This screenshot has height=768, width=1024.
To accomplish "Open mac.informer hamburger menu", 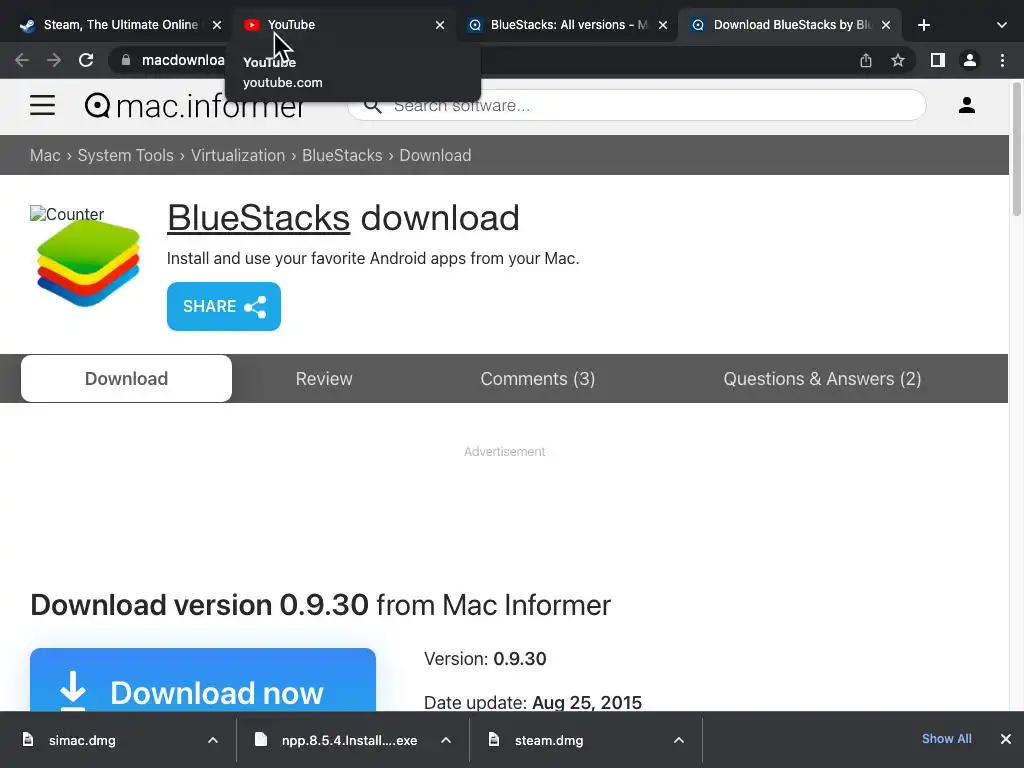I will pos(42,105).
